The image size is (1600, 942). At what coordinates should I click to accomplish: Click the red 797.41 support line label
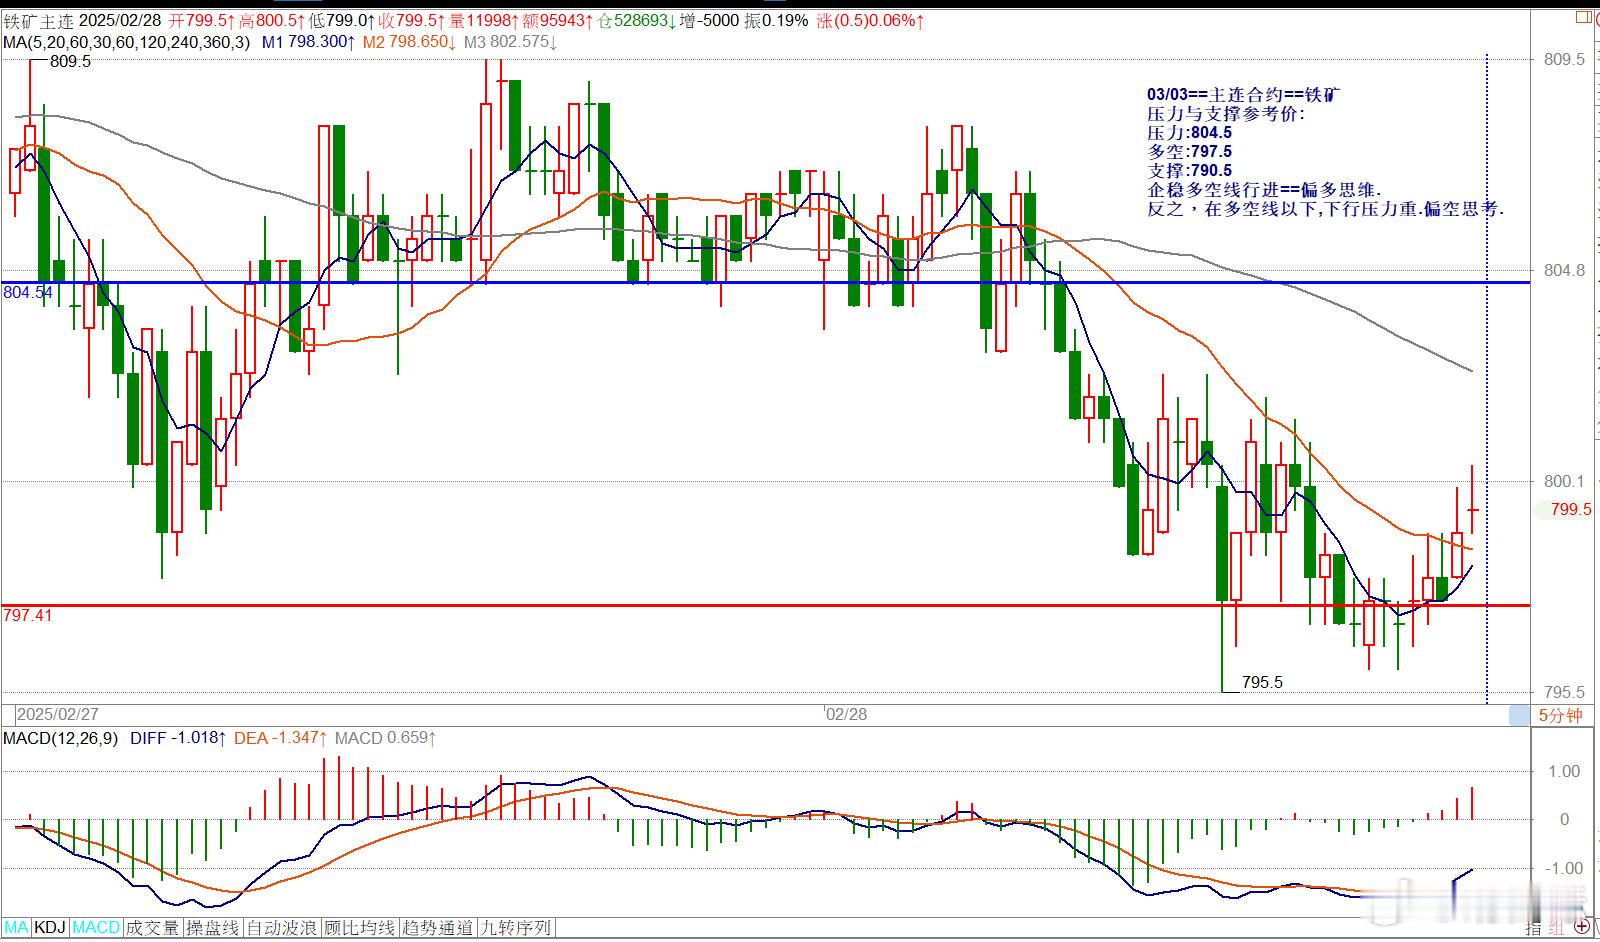tap(27, 615)
